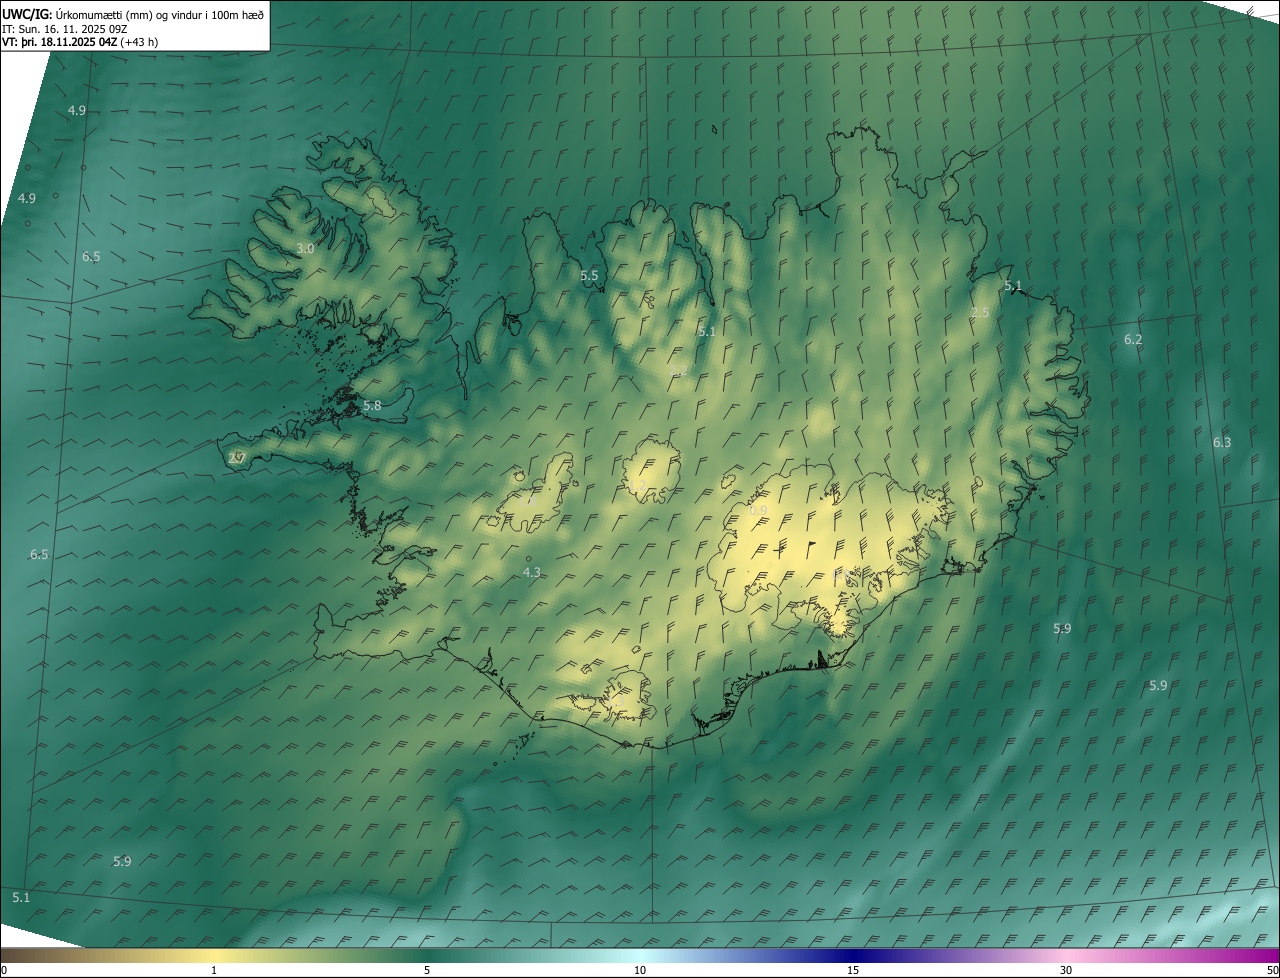Screen dimensions: 1280x978
Task: Click the 5 tick on the colour scale
Action: (x=427, y=971)
